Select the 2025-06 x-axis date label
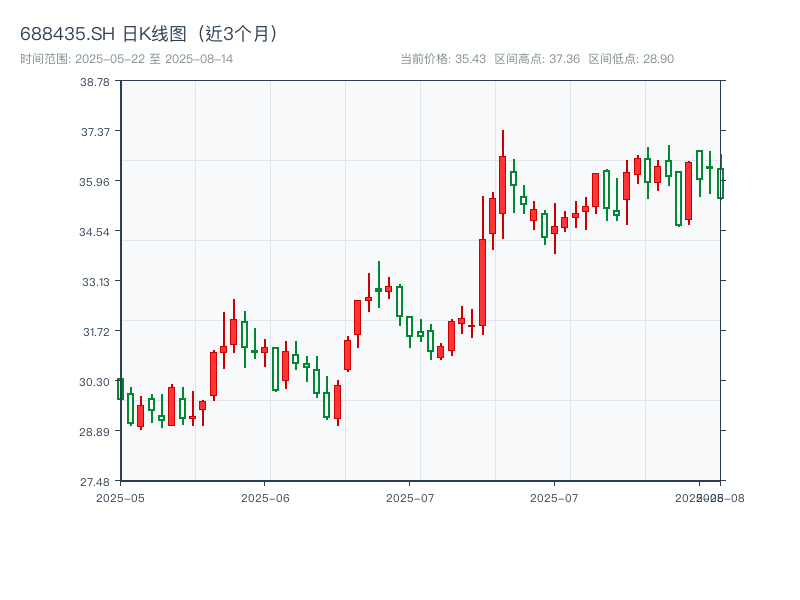The width and height of the screenshot is (800, 600). 265,497
